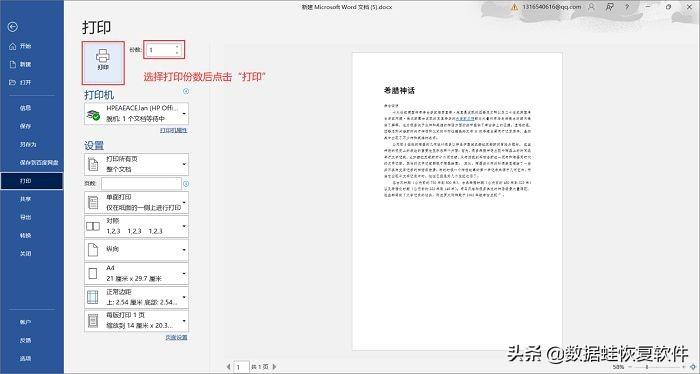The height and width of the screenshot is (374, 700).
Task: Click the zoom to page icon
Action: 693,367
